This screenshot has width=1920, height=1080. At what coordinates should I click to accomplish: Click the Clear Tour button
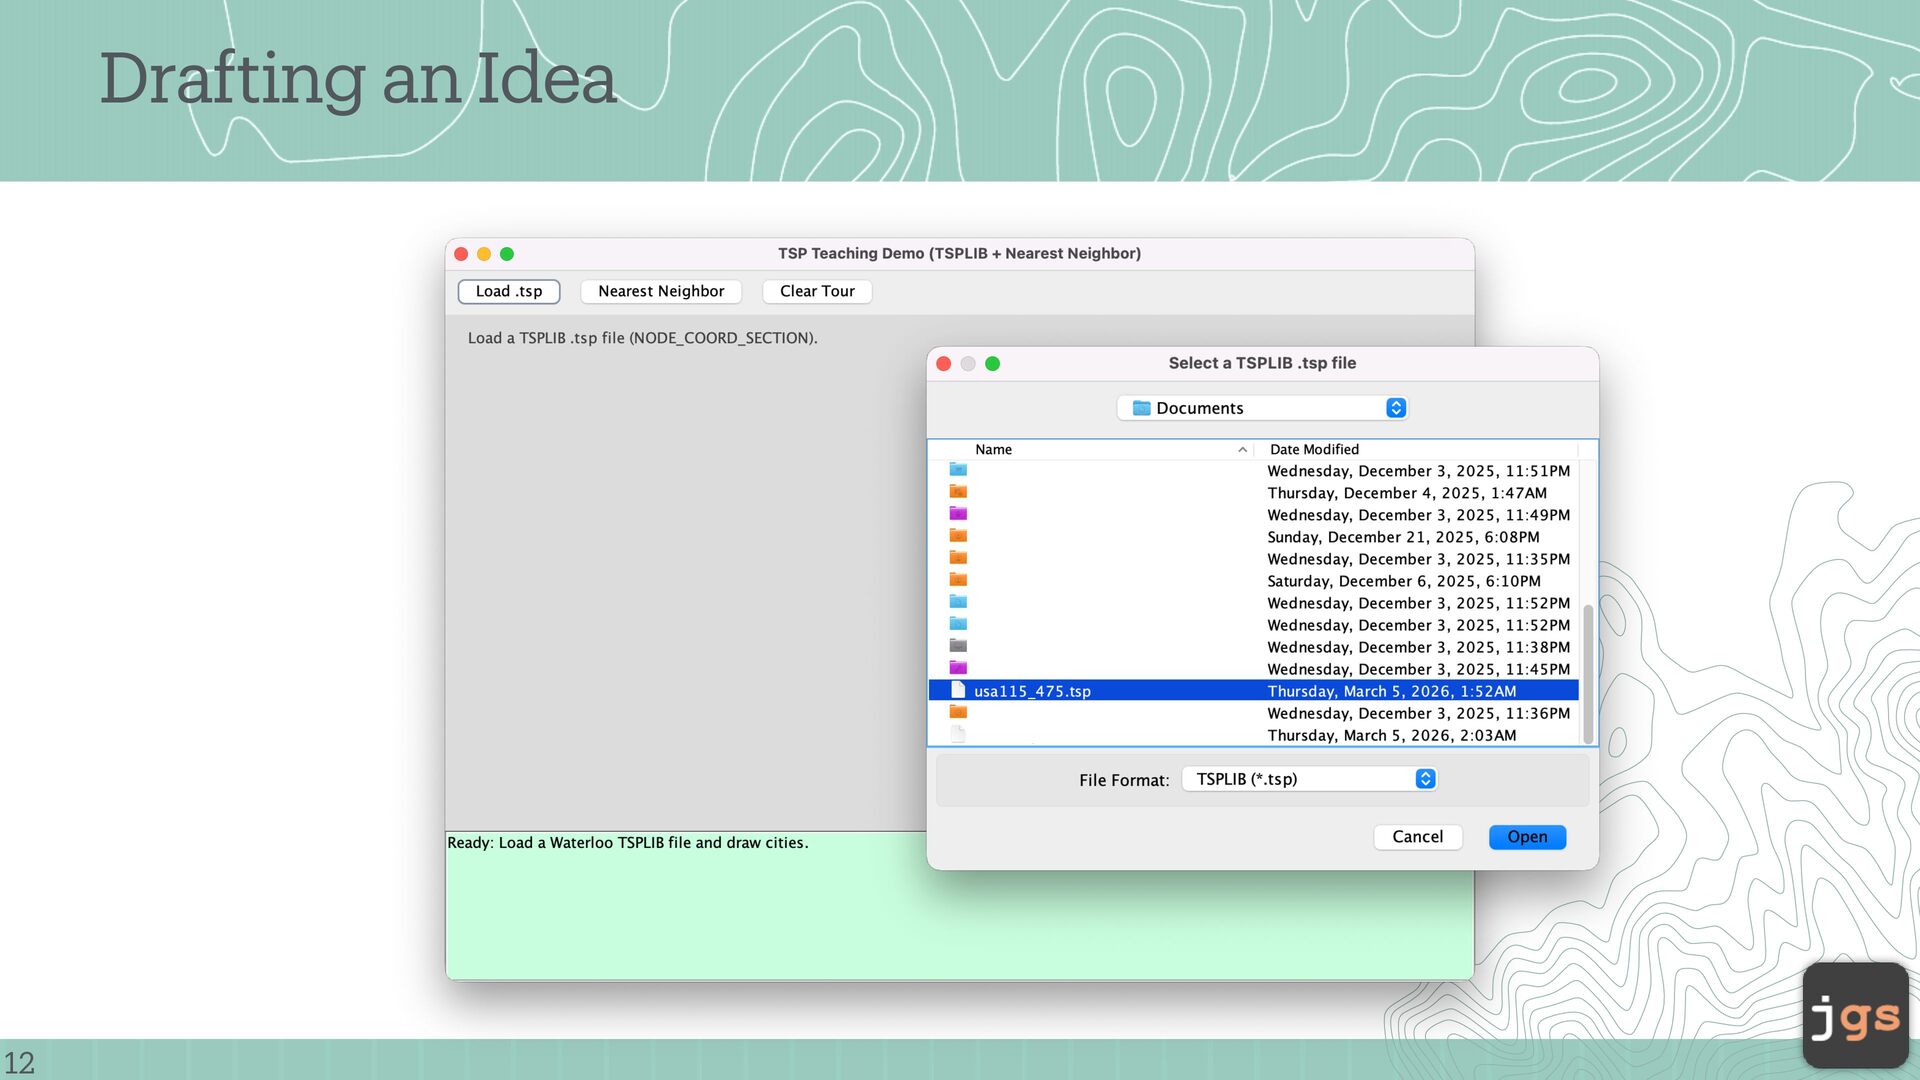[x=816, y=291]
